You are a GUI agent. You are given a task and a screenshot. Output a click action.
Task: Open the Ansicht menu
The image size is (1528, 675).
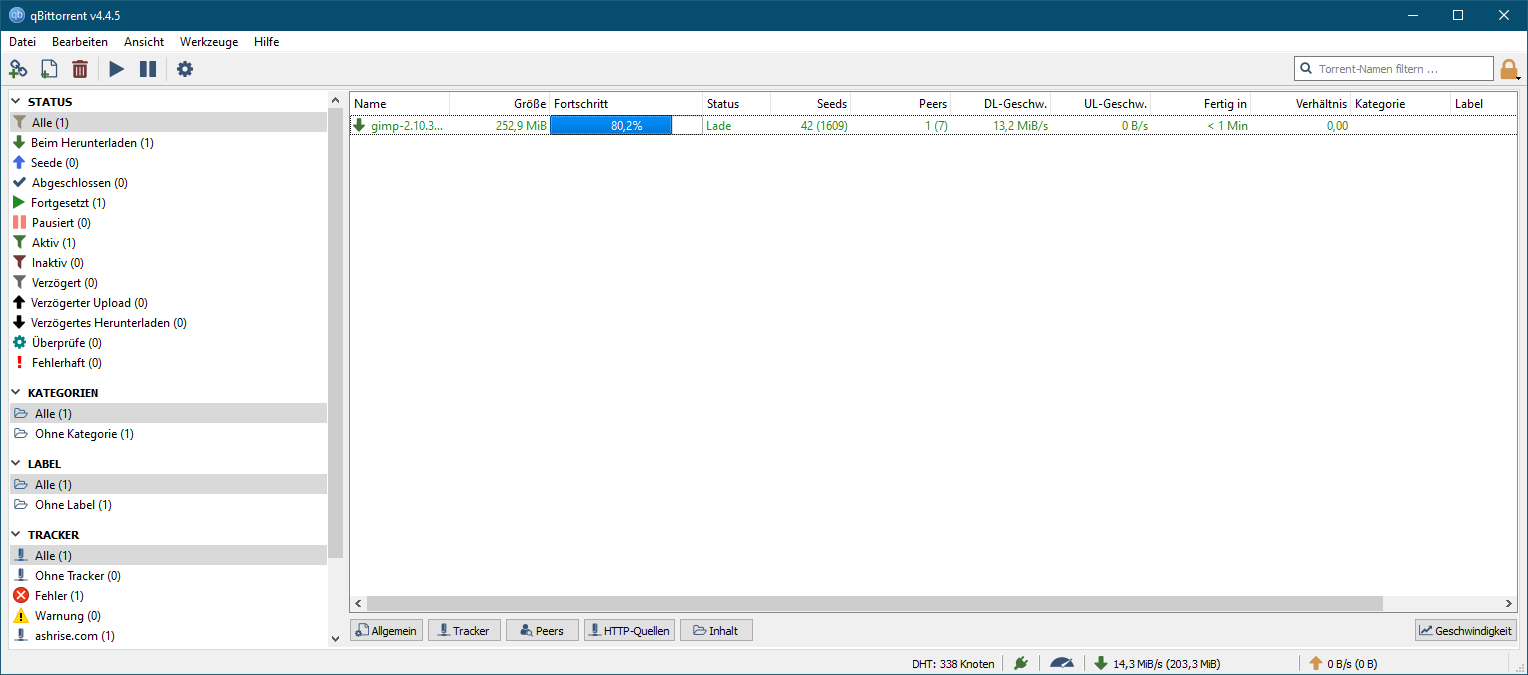coord(144,42)
